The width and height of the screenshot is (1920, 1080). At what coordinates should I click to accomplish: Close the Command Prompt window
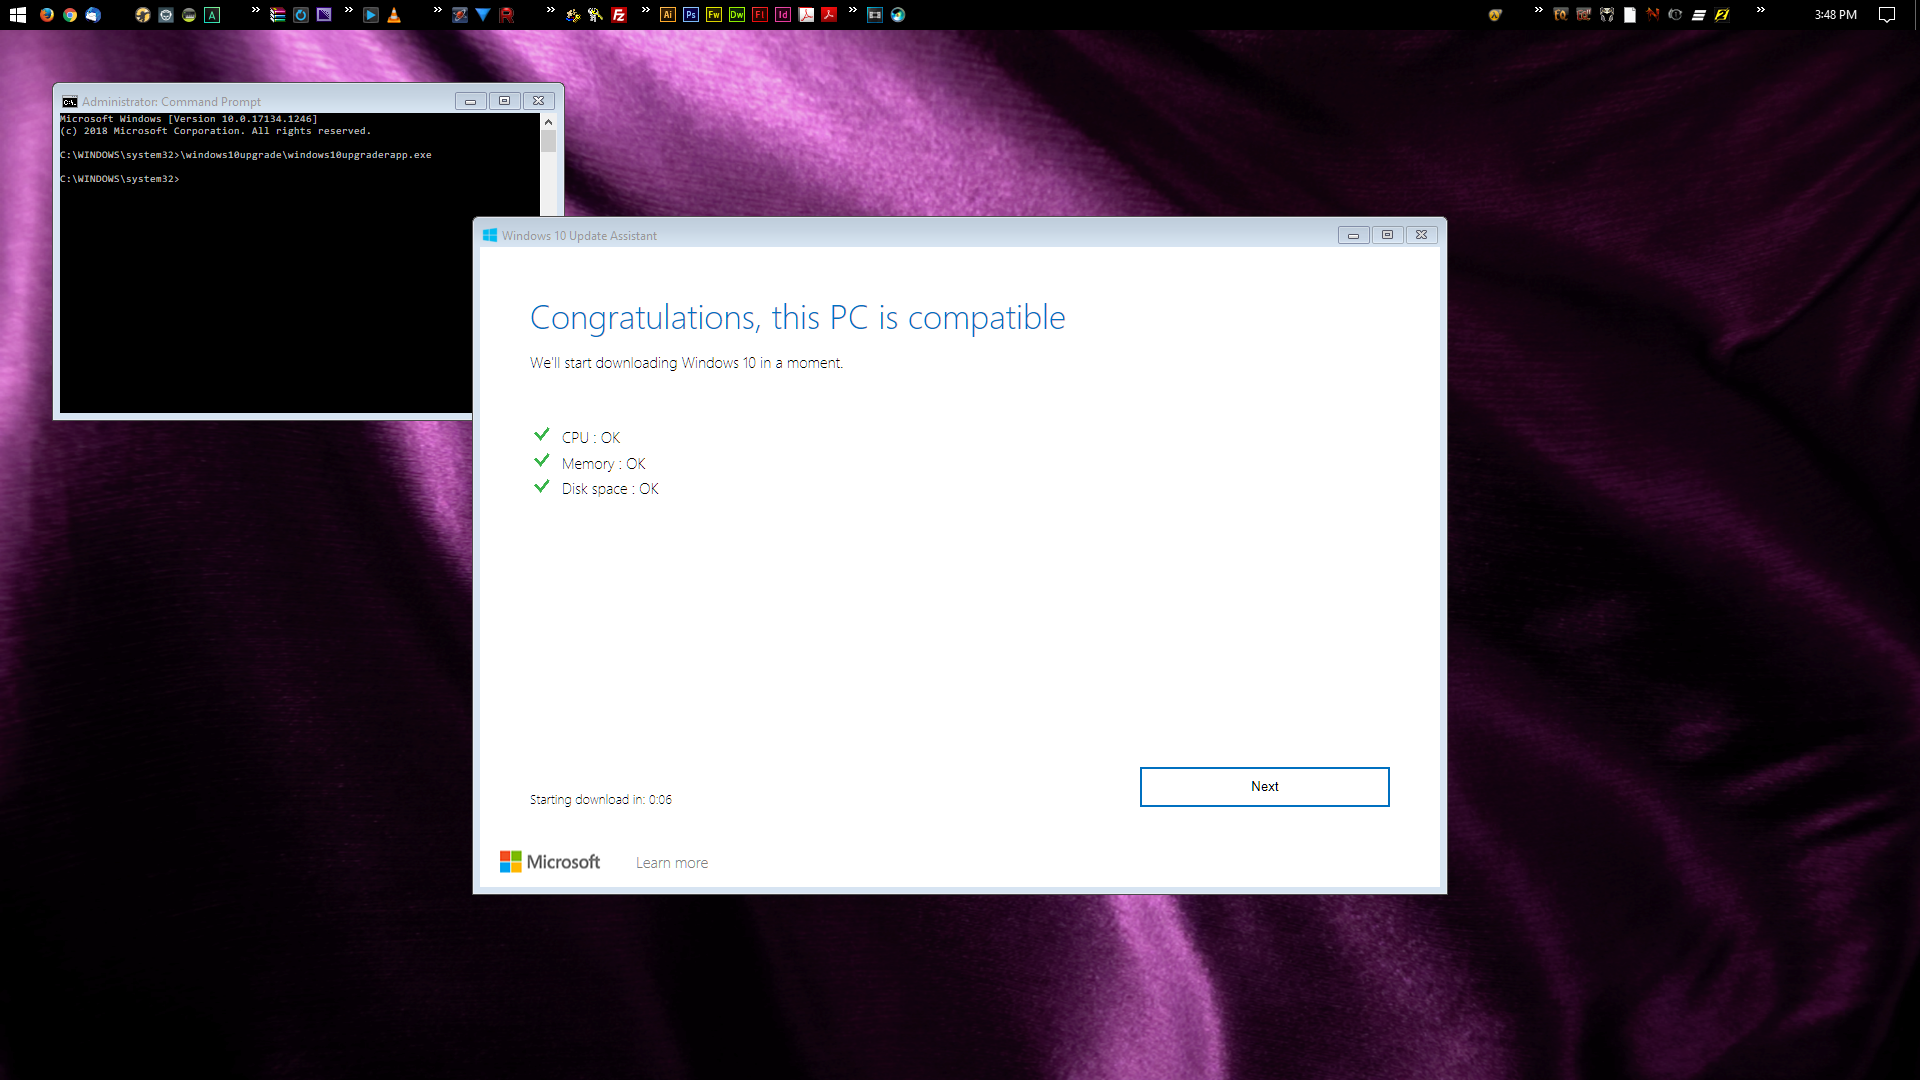point(538,101)
